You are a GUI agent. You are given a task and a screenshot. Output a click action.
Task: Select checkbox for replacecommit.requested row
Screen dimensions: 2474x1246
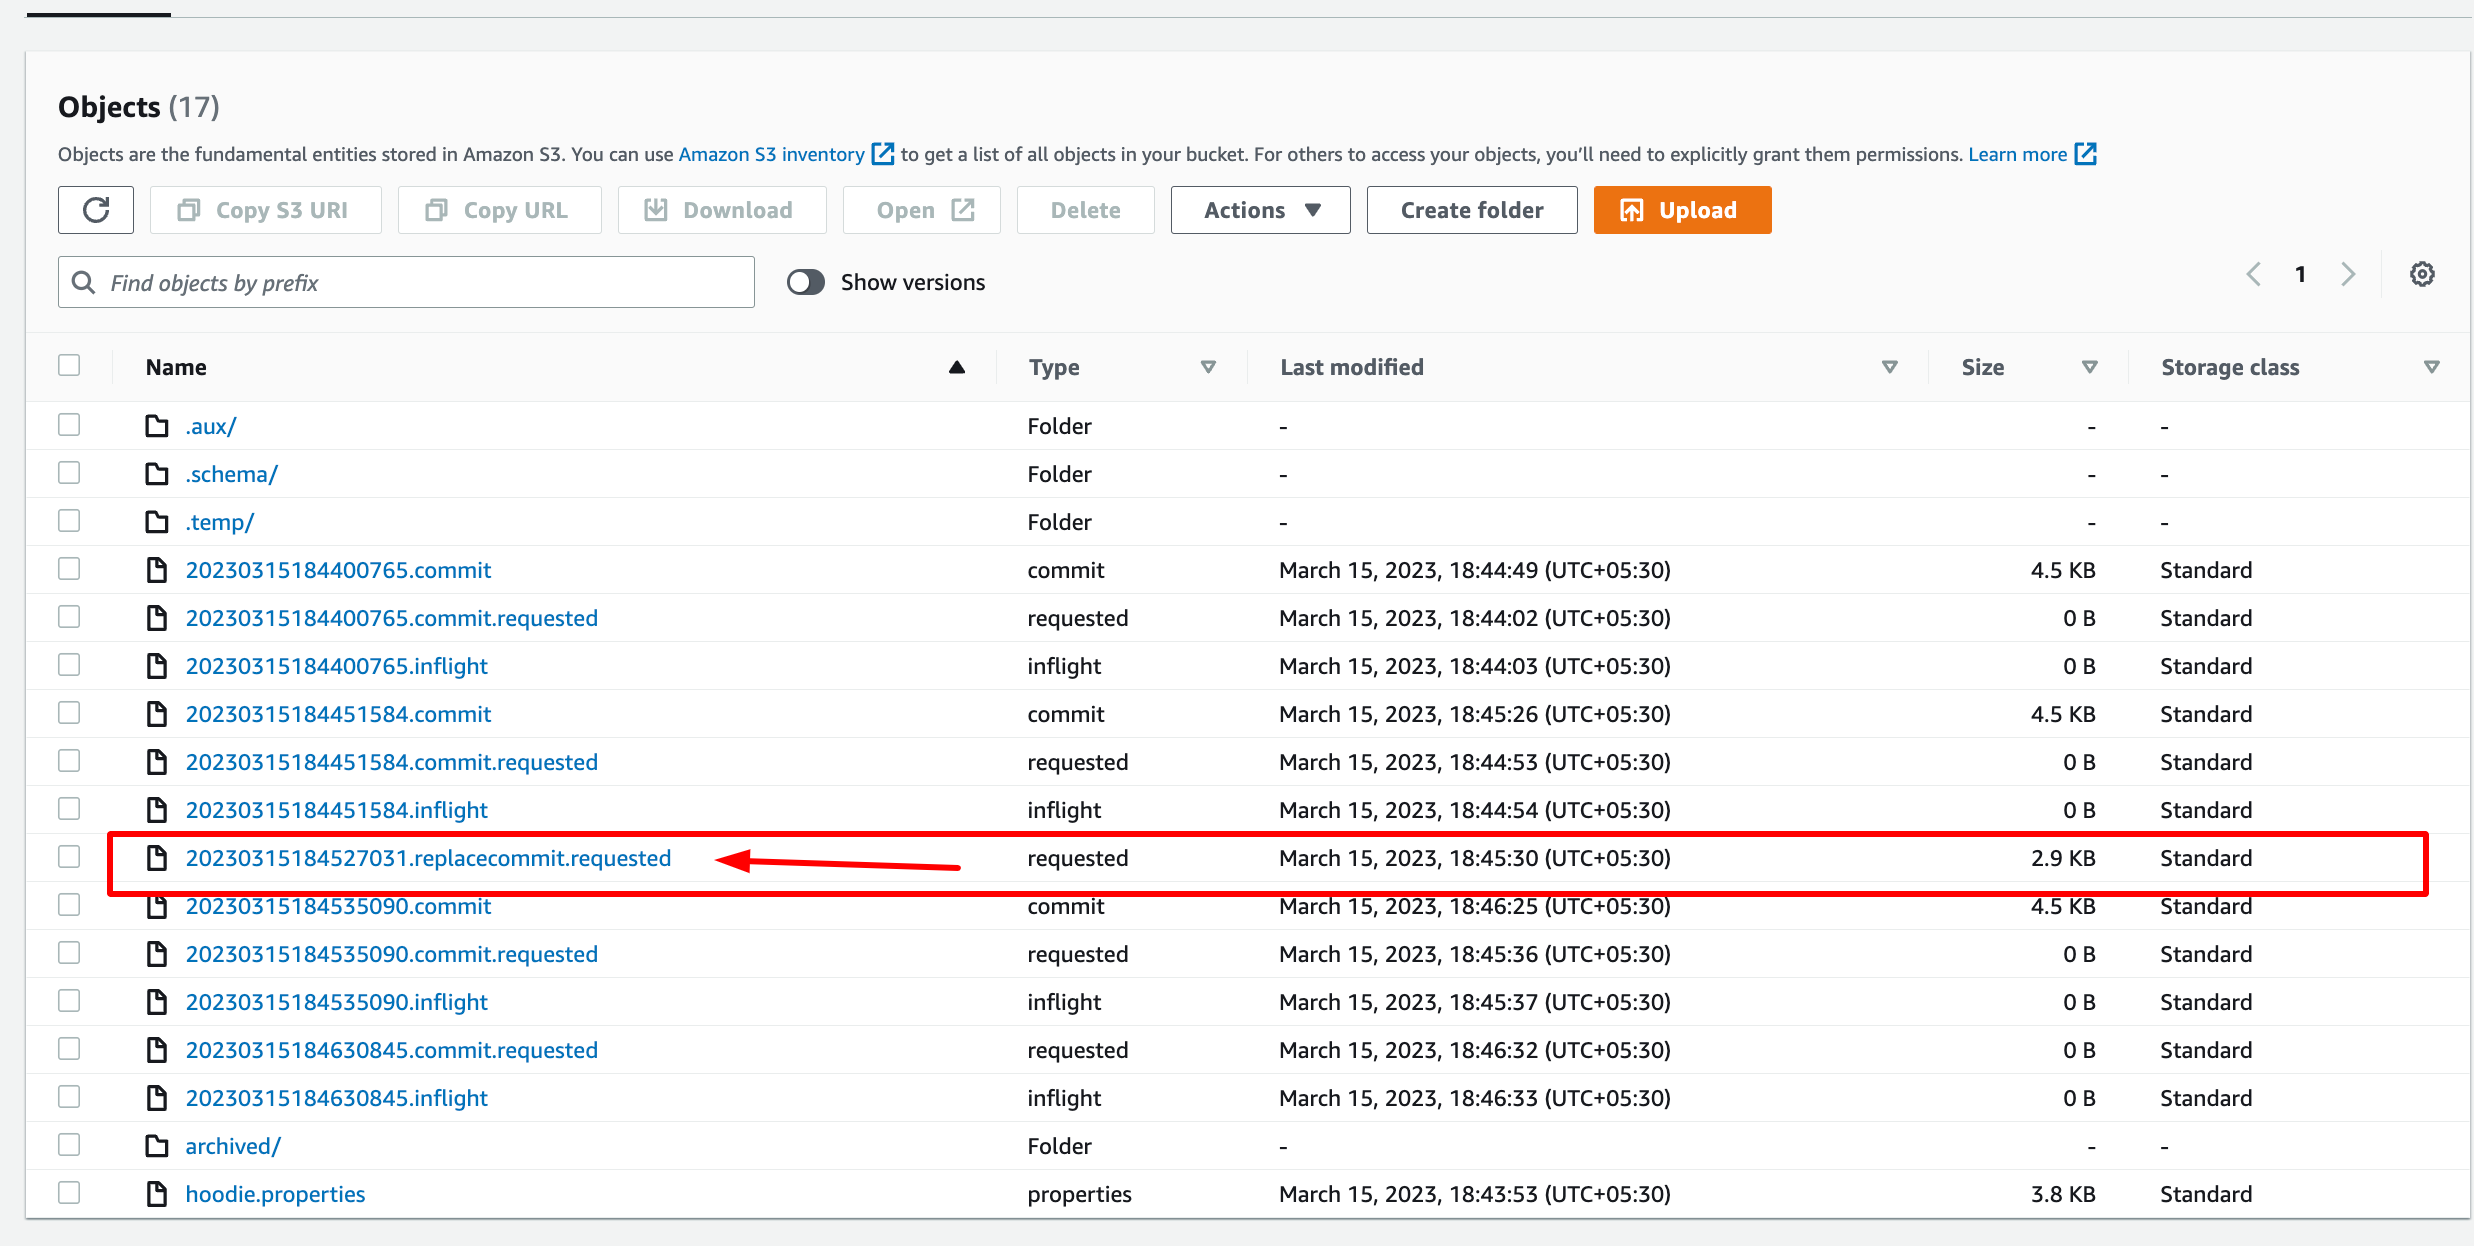(69, 857)
